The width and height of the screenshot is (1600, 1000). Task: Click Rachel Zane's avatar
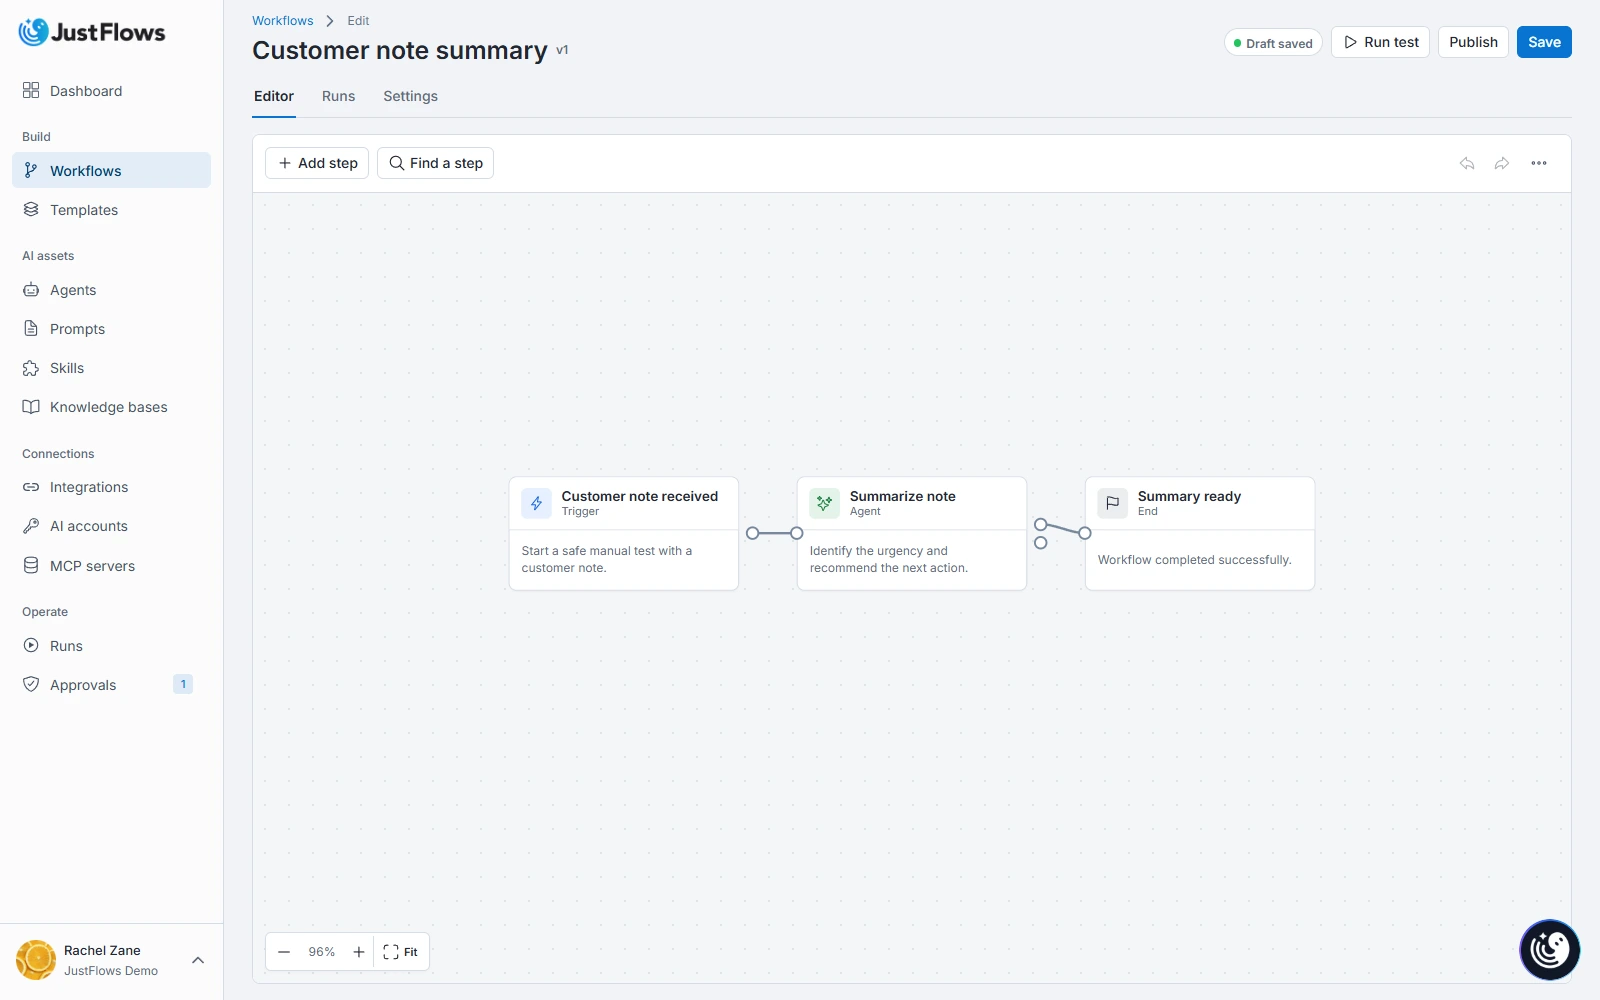[x=36, y=960]
